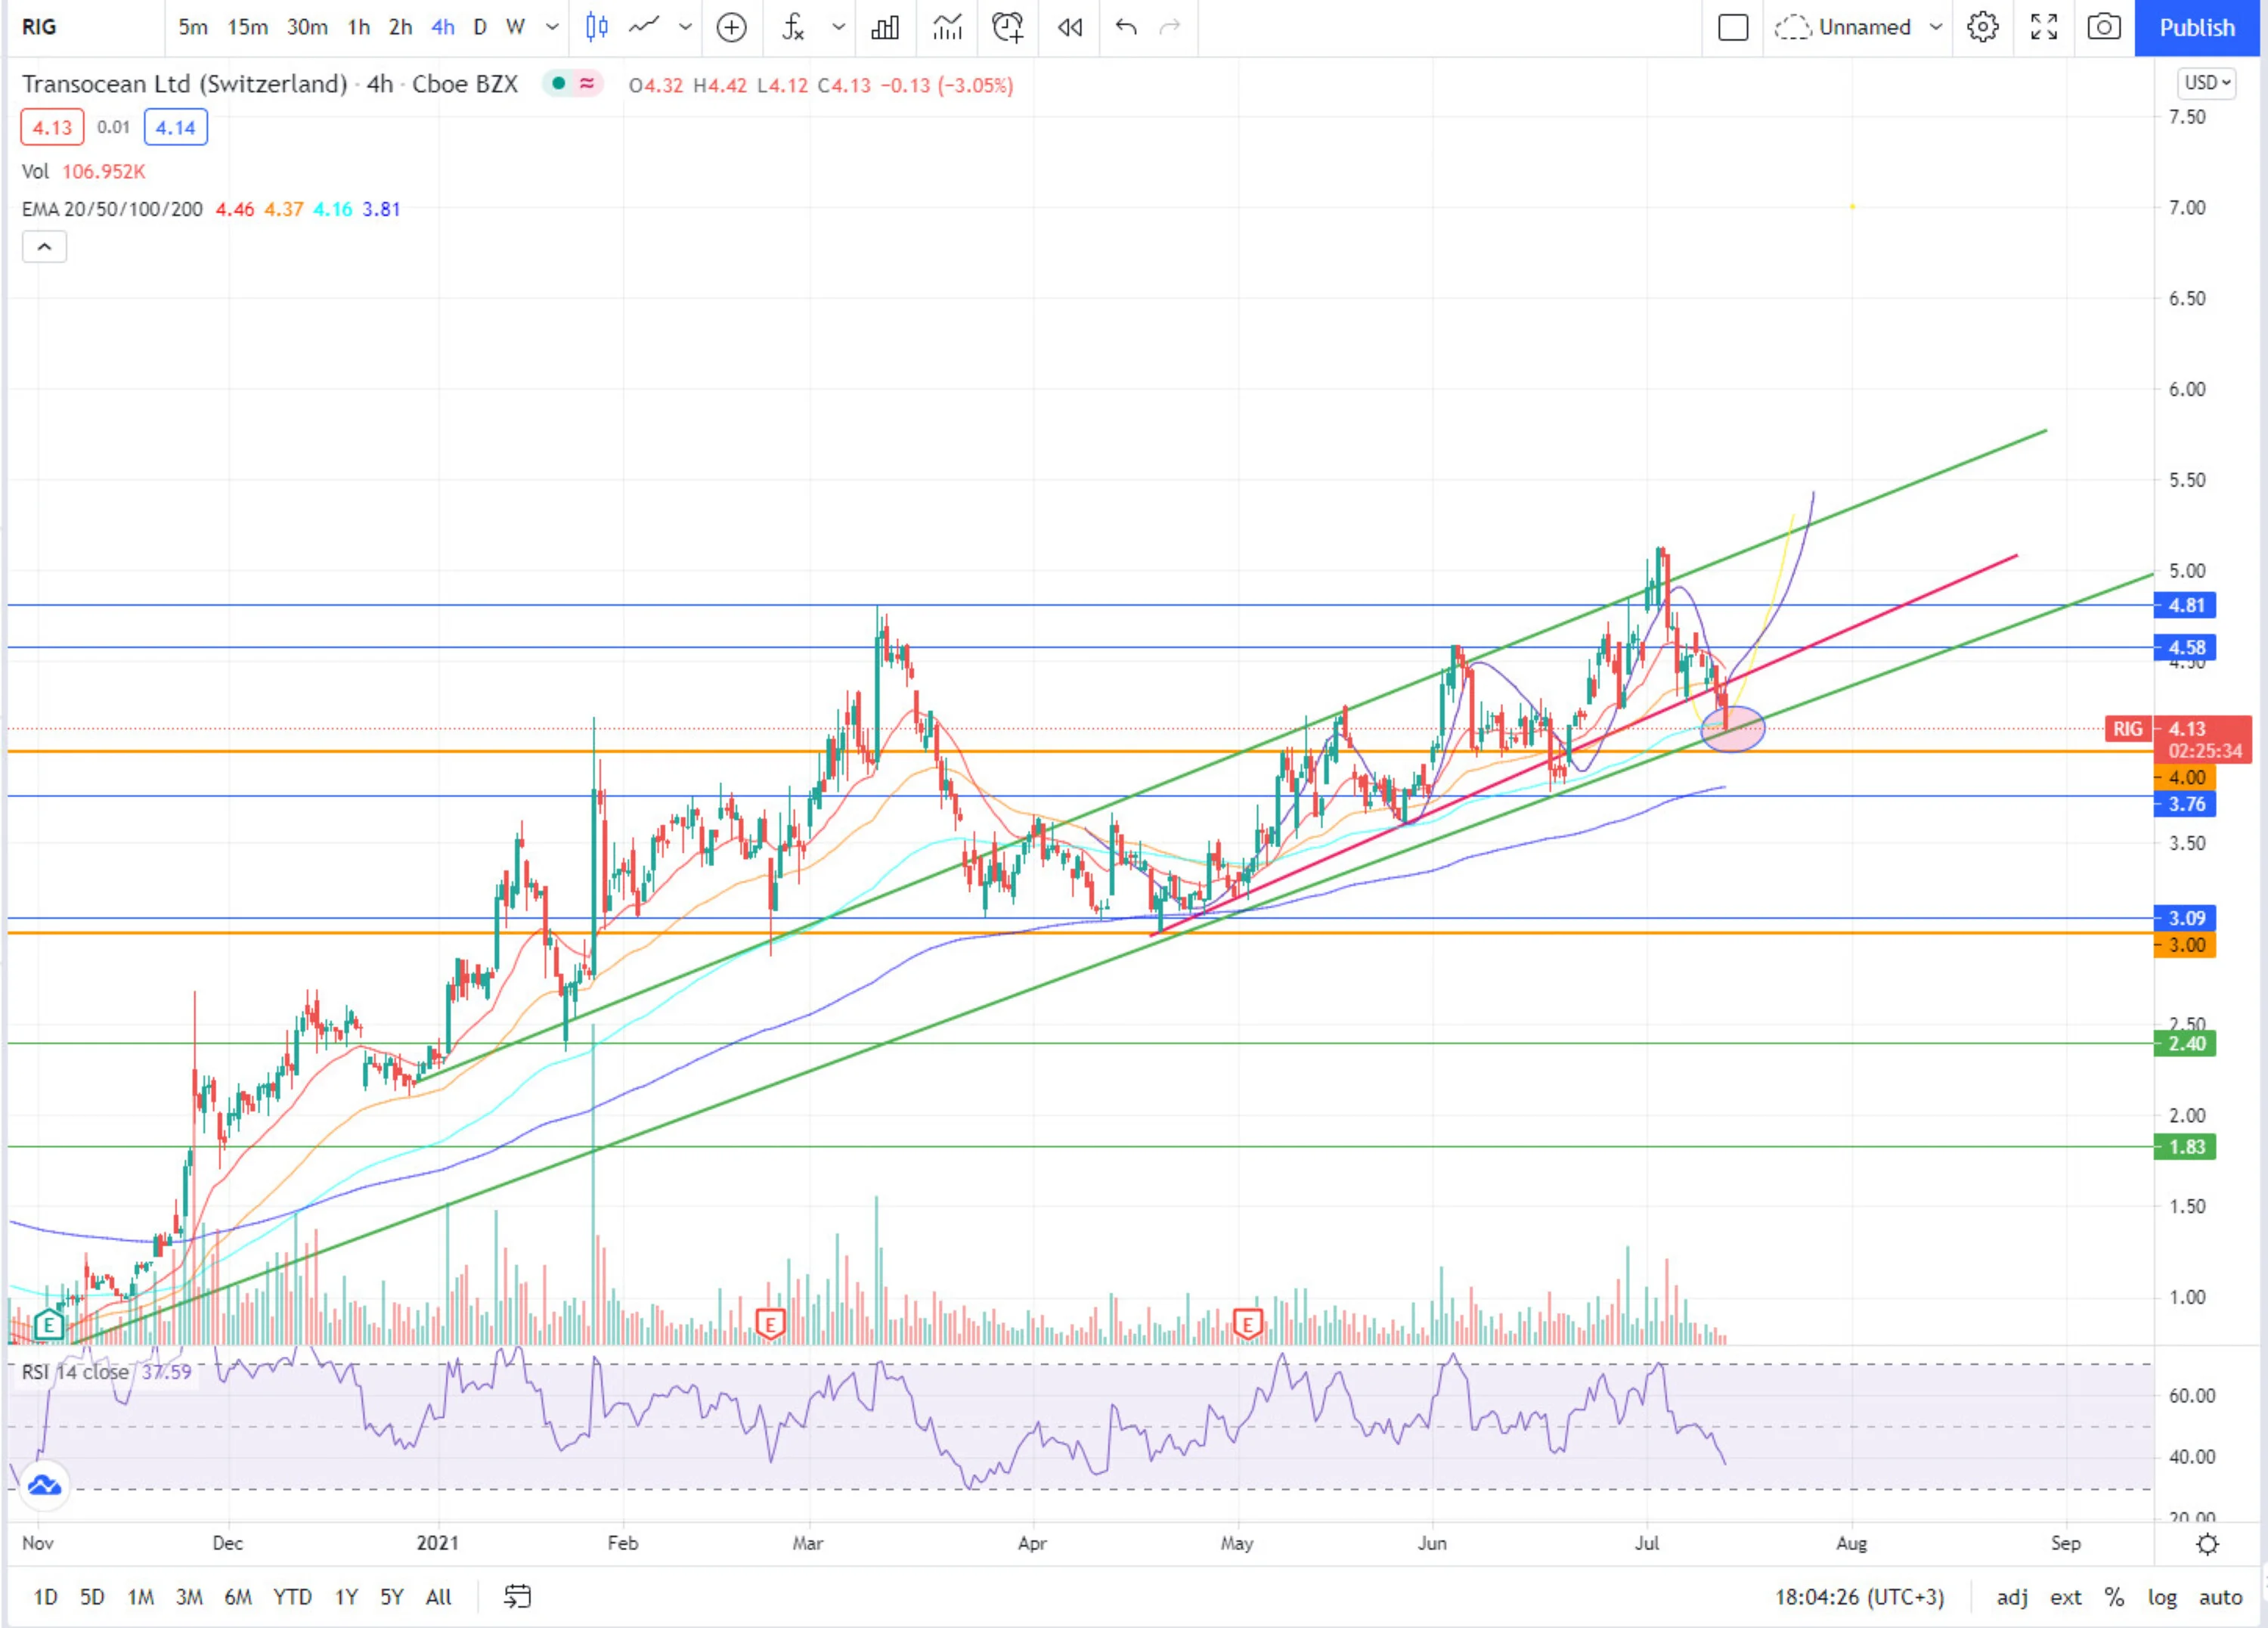The image size is (2268, 1628).
Task: Set the date range to YTD
Action: [292, 1597]
